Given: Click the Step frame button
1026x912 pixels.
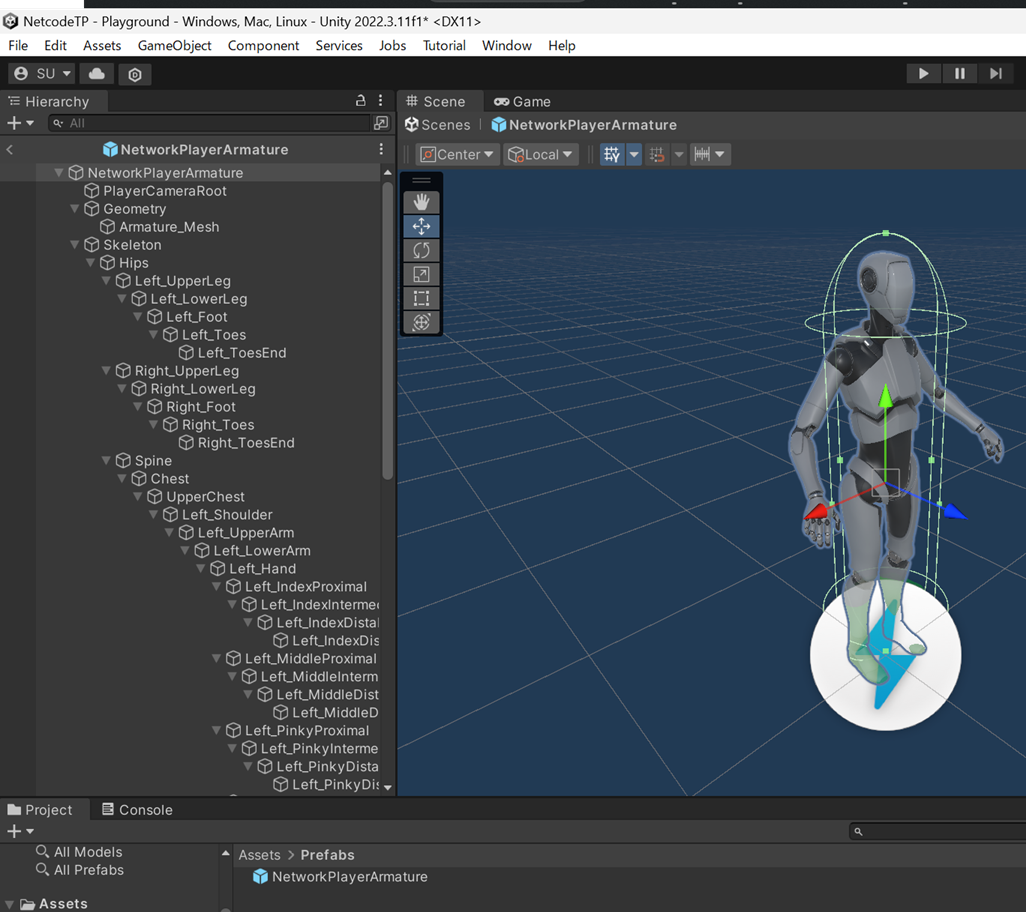Looking at the screenshot, I should coord(995,74).
